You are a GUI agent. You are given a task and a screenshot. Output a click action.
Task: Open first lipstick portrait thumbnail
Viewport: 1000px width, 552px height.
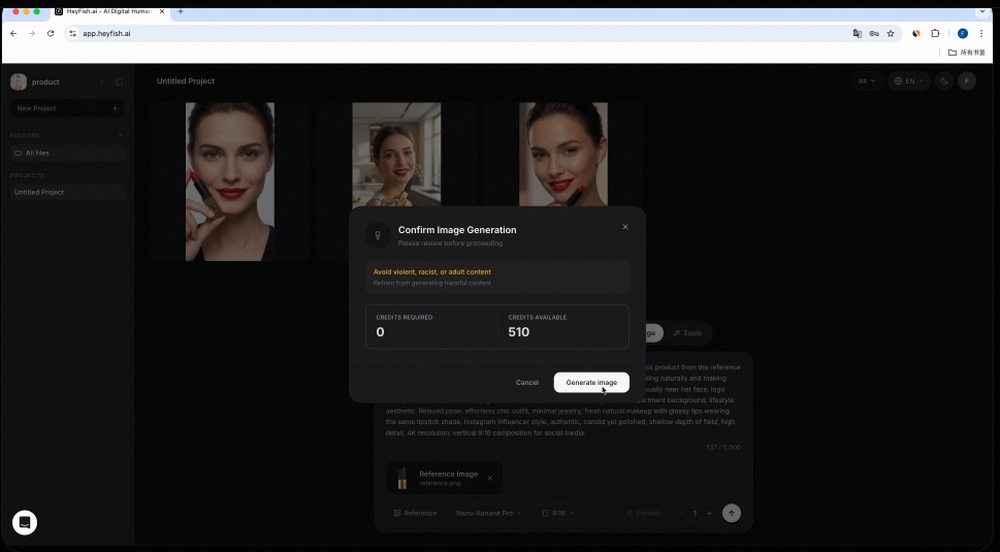tap(230, 182)
